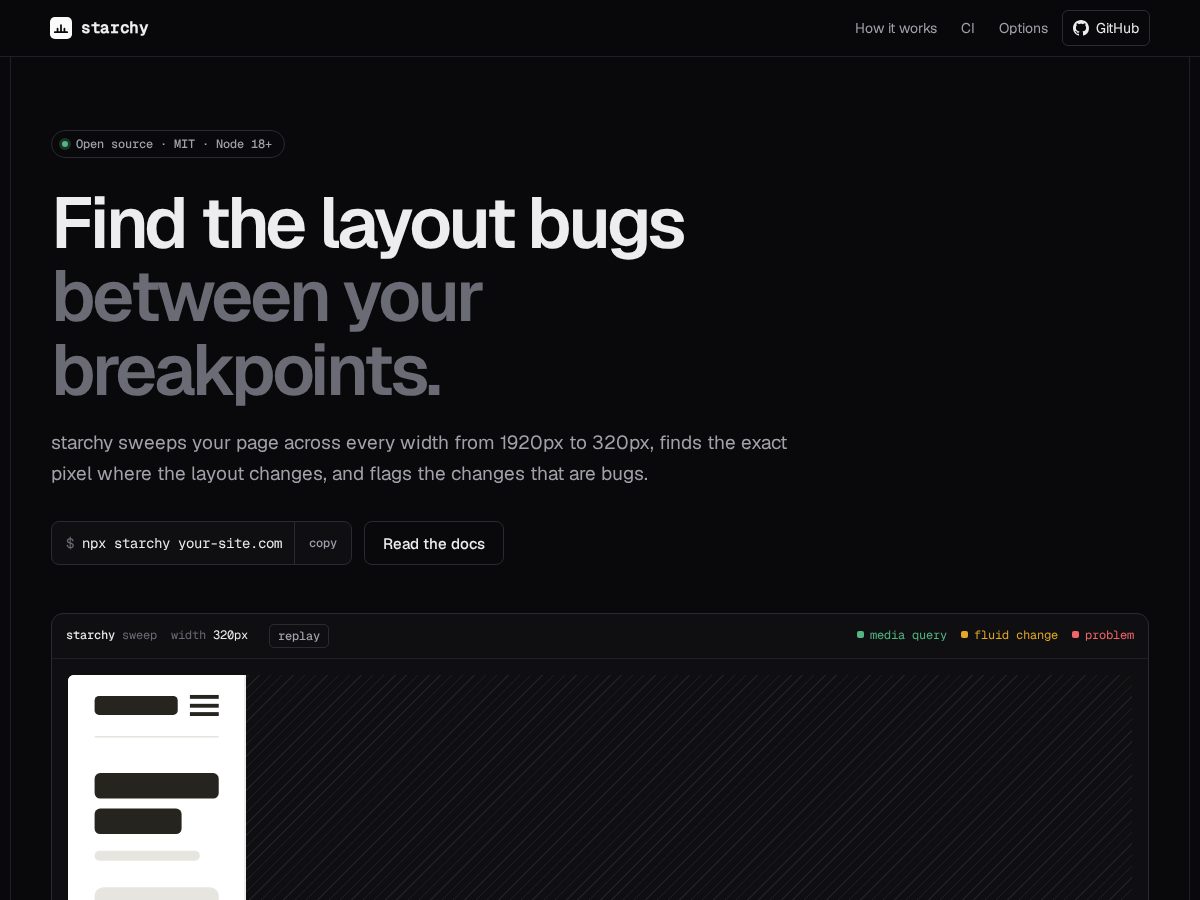Open the How it works section

point(896,28)
